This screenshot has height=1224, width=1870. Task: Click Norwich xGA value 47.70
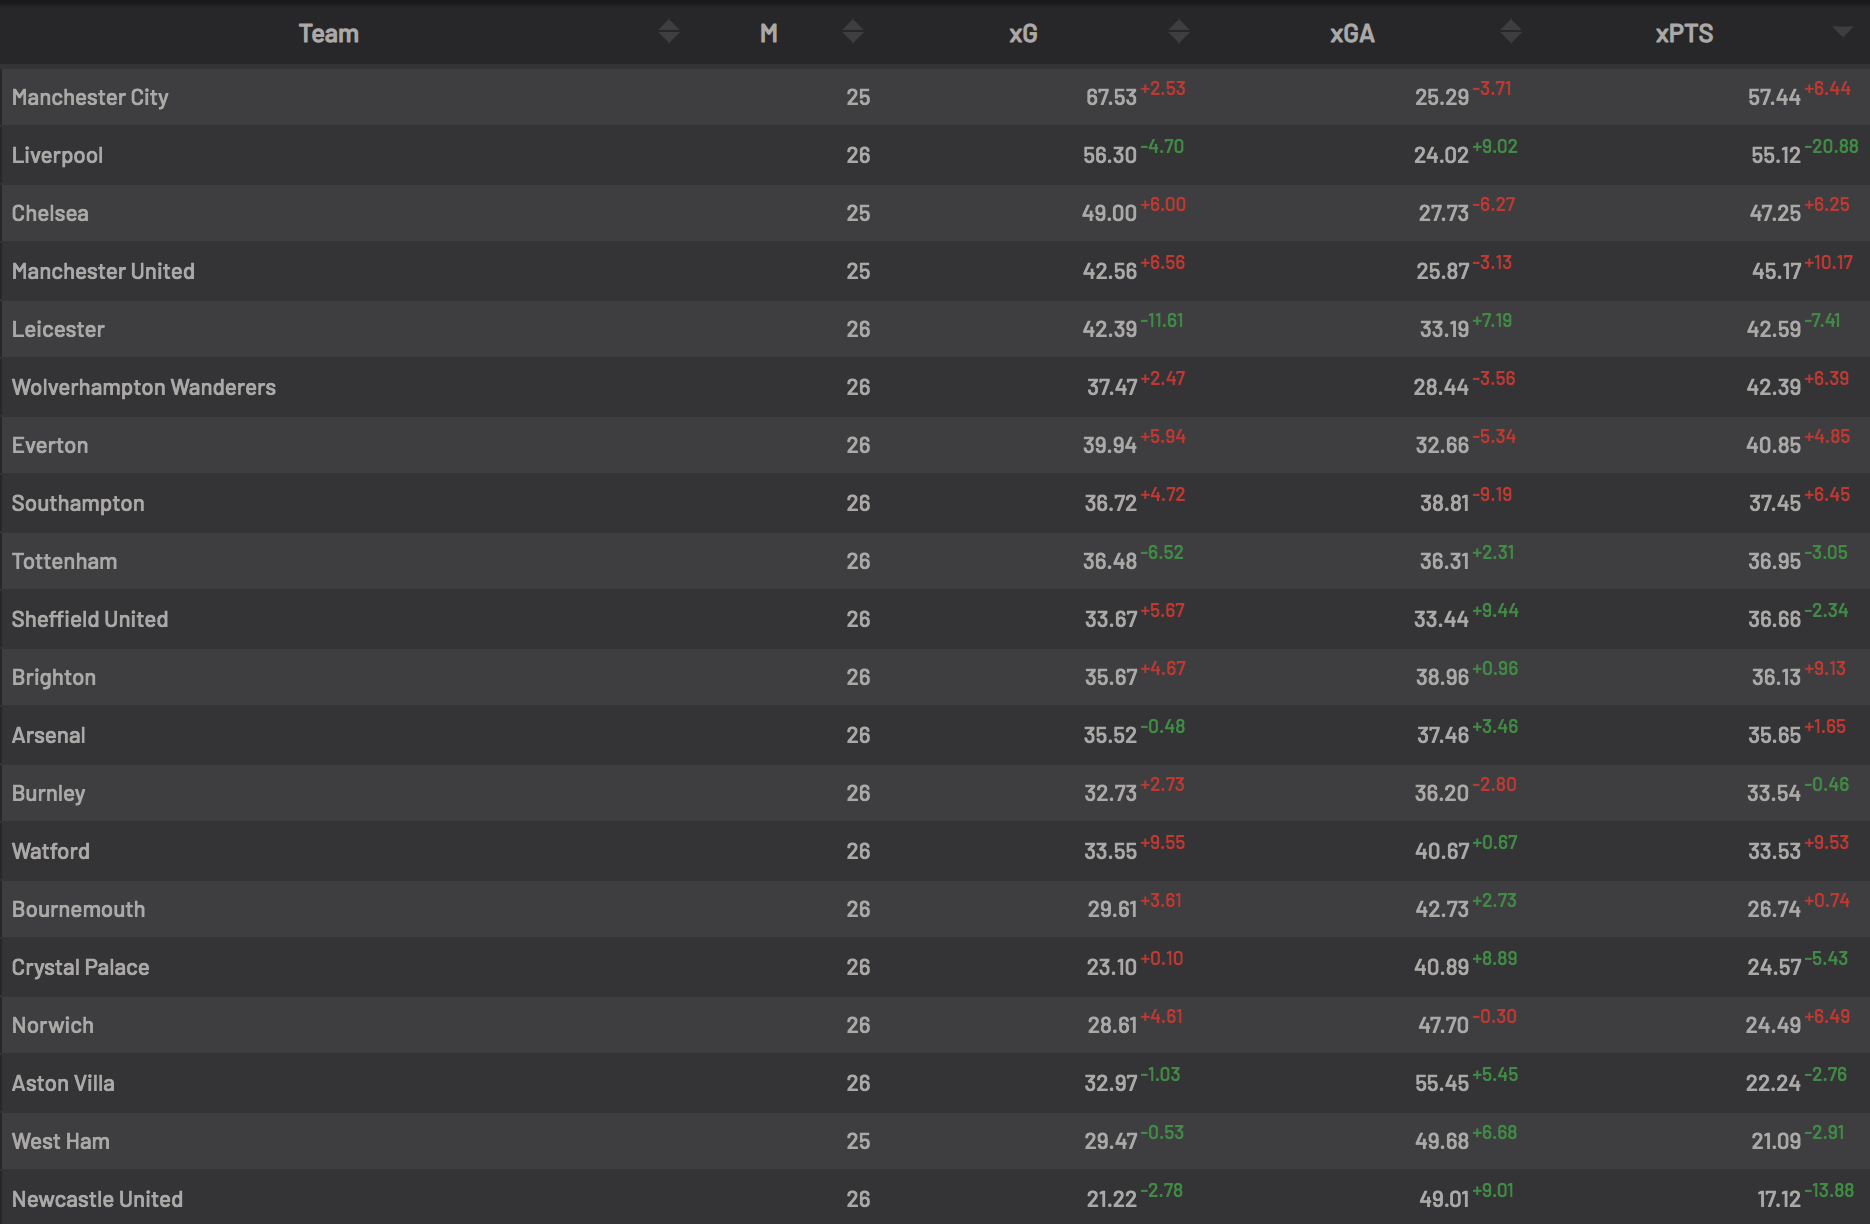(1443, 1025)
